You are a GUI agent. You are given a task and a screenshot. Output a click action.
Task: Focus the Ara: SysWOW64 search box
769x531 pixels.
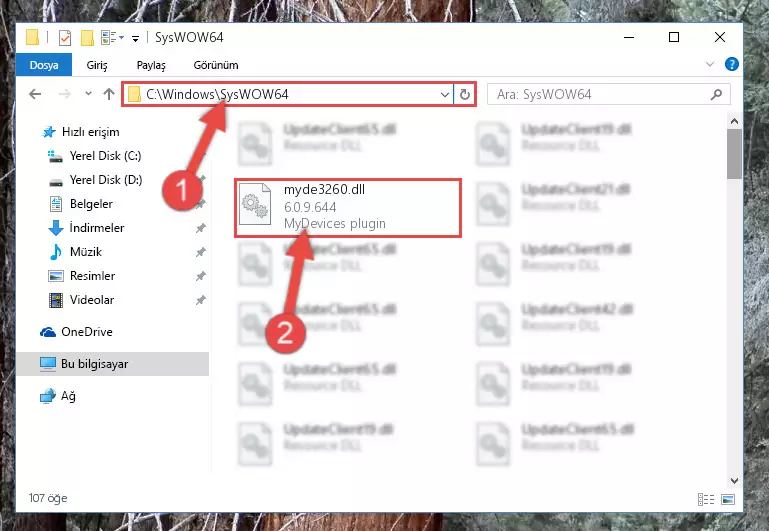(608, 94)
